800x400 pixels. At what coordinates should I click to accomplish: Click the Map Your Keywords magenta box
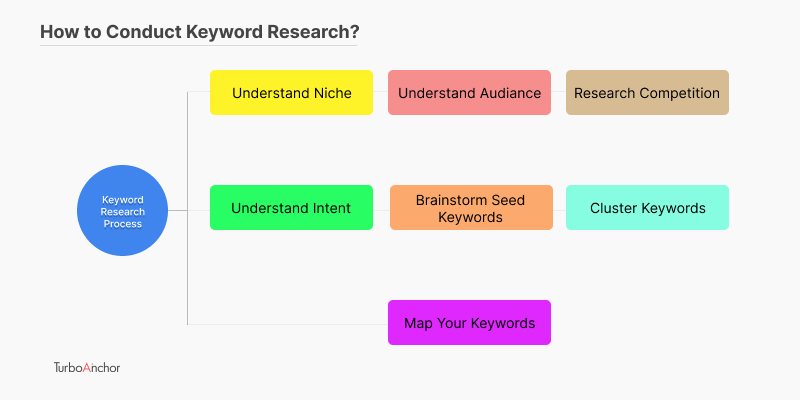tap(469, 322)
